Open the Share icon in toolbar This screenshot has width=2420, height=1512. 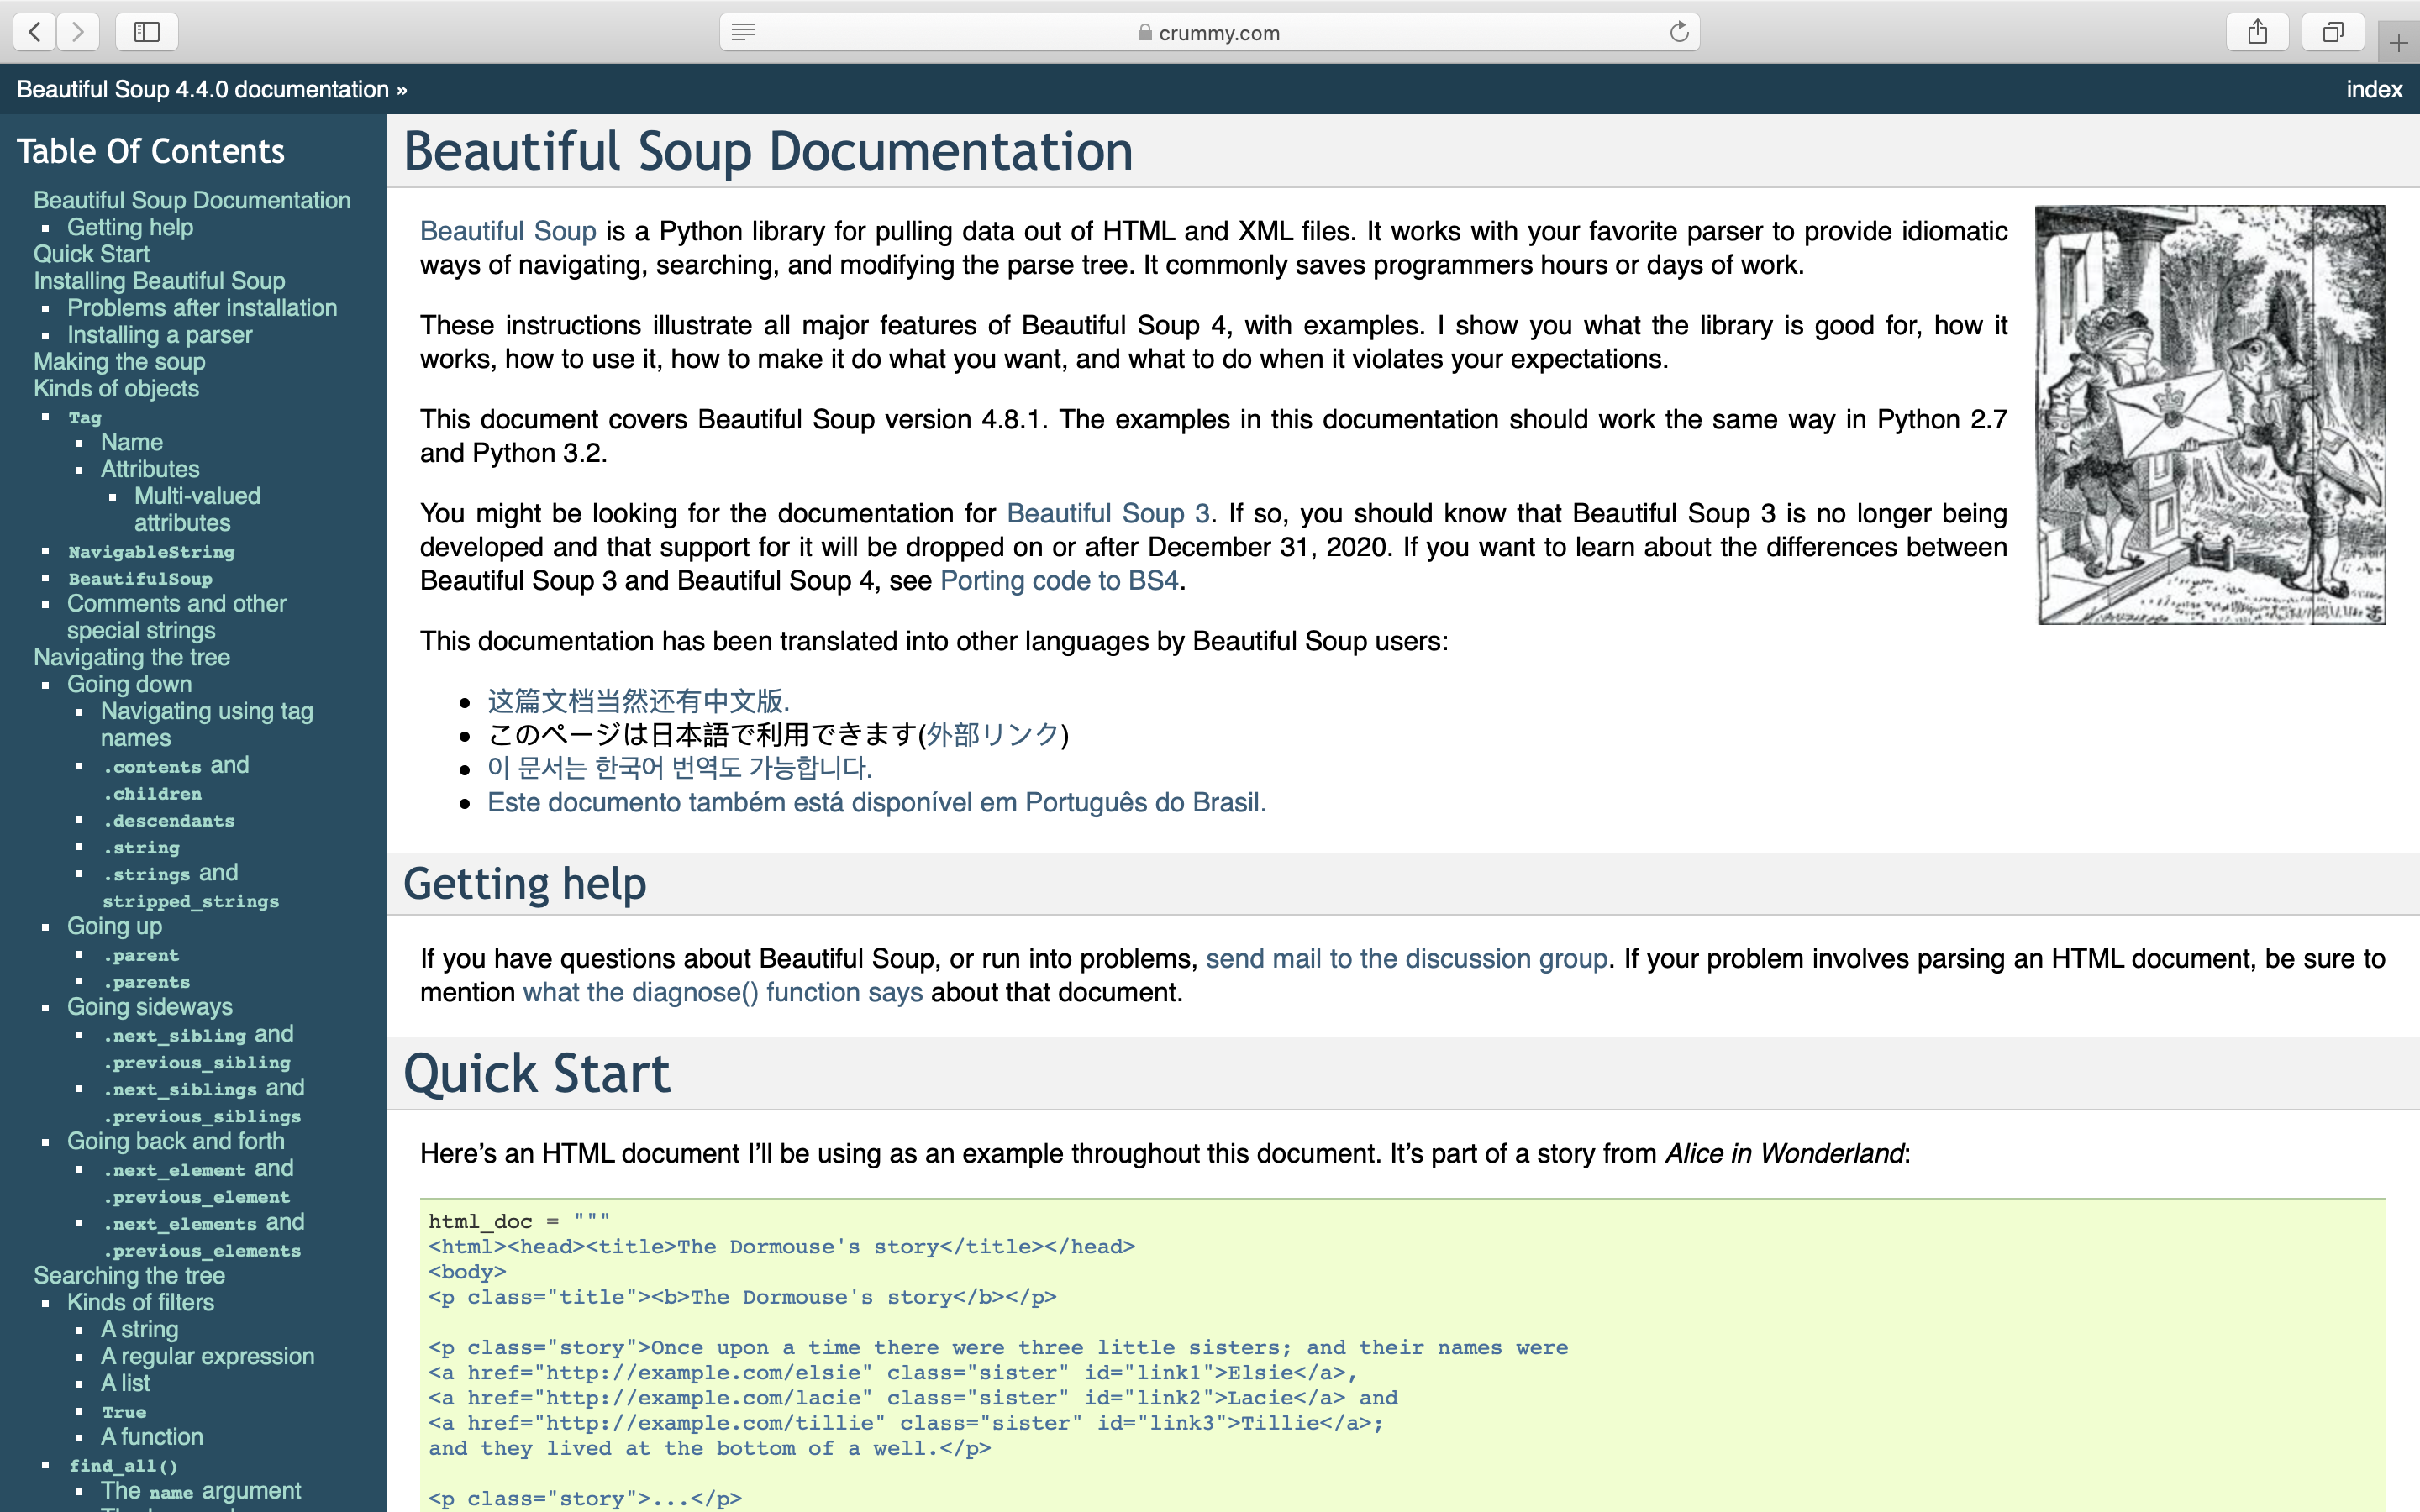(x=2257, y=32)
